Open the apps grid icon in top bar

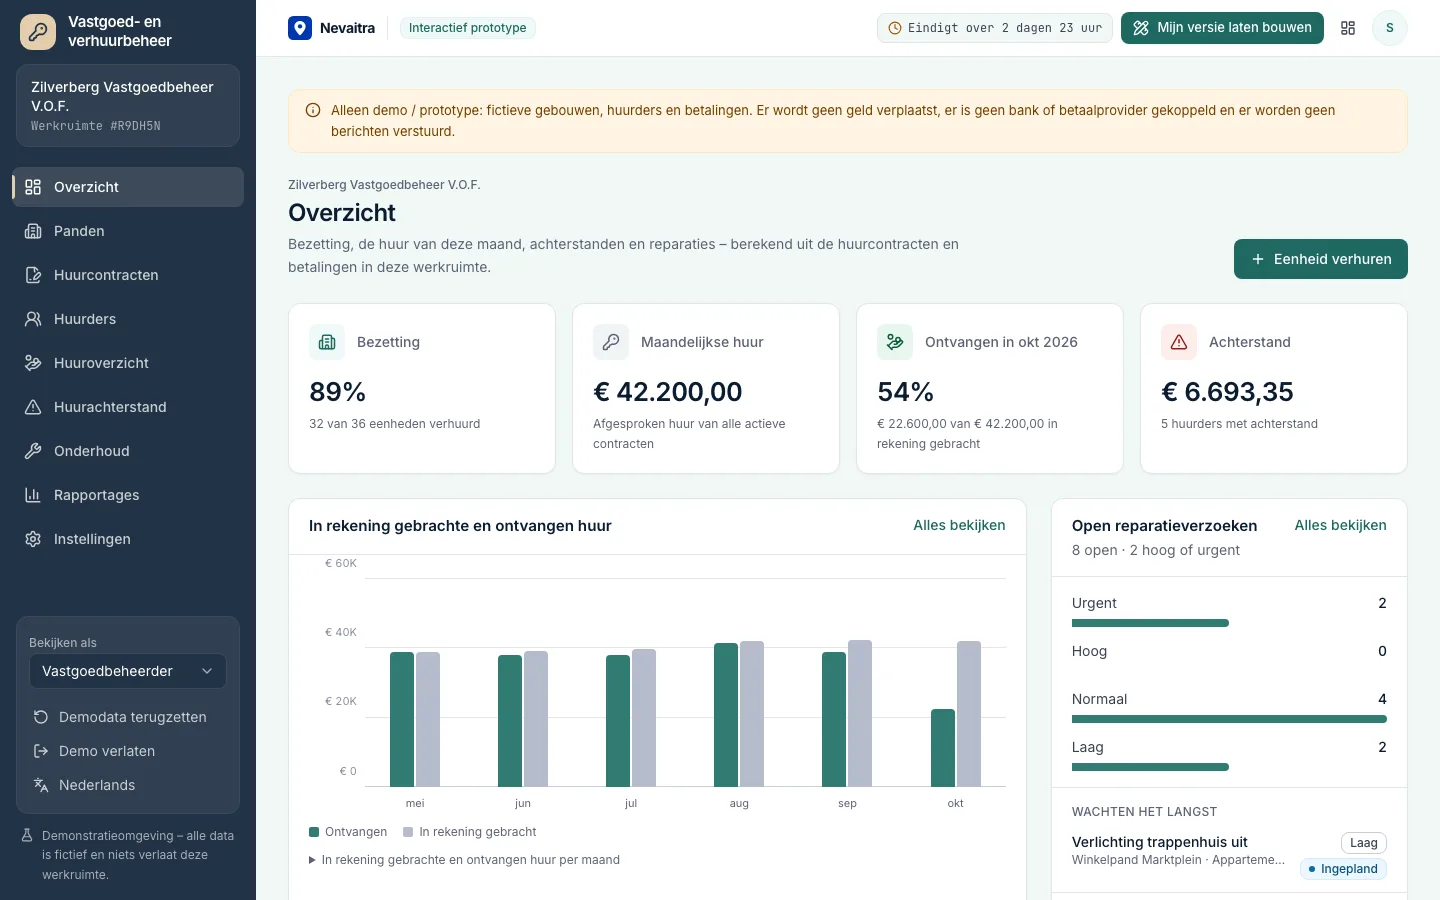1348,28
